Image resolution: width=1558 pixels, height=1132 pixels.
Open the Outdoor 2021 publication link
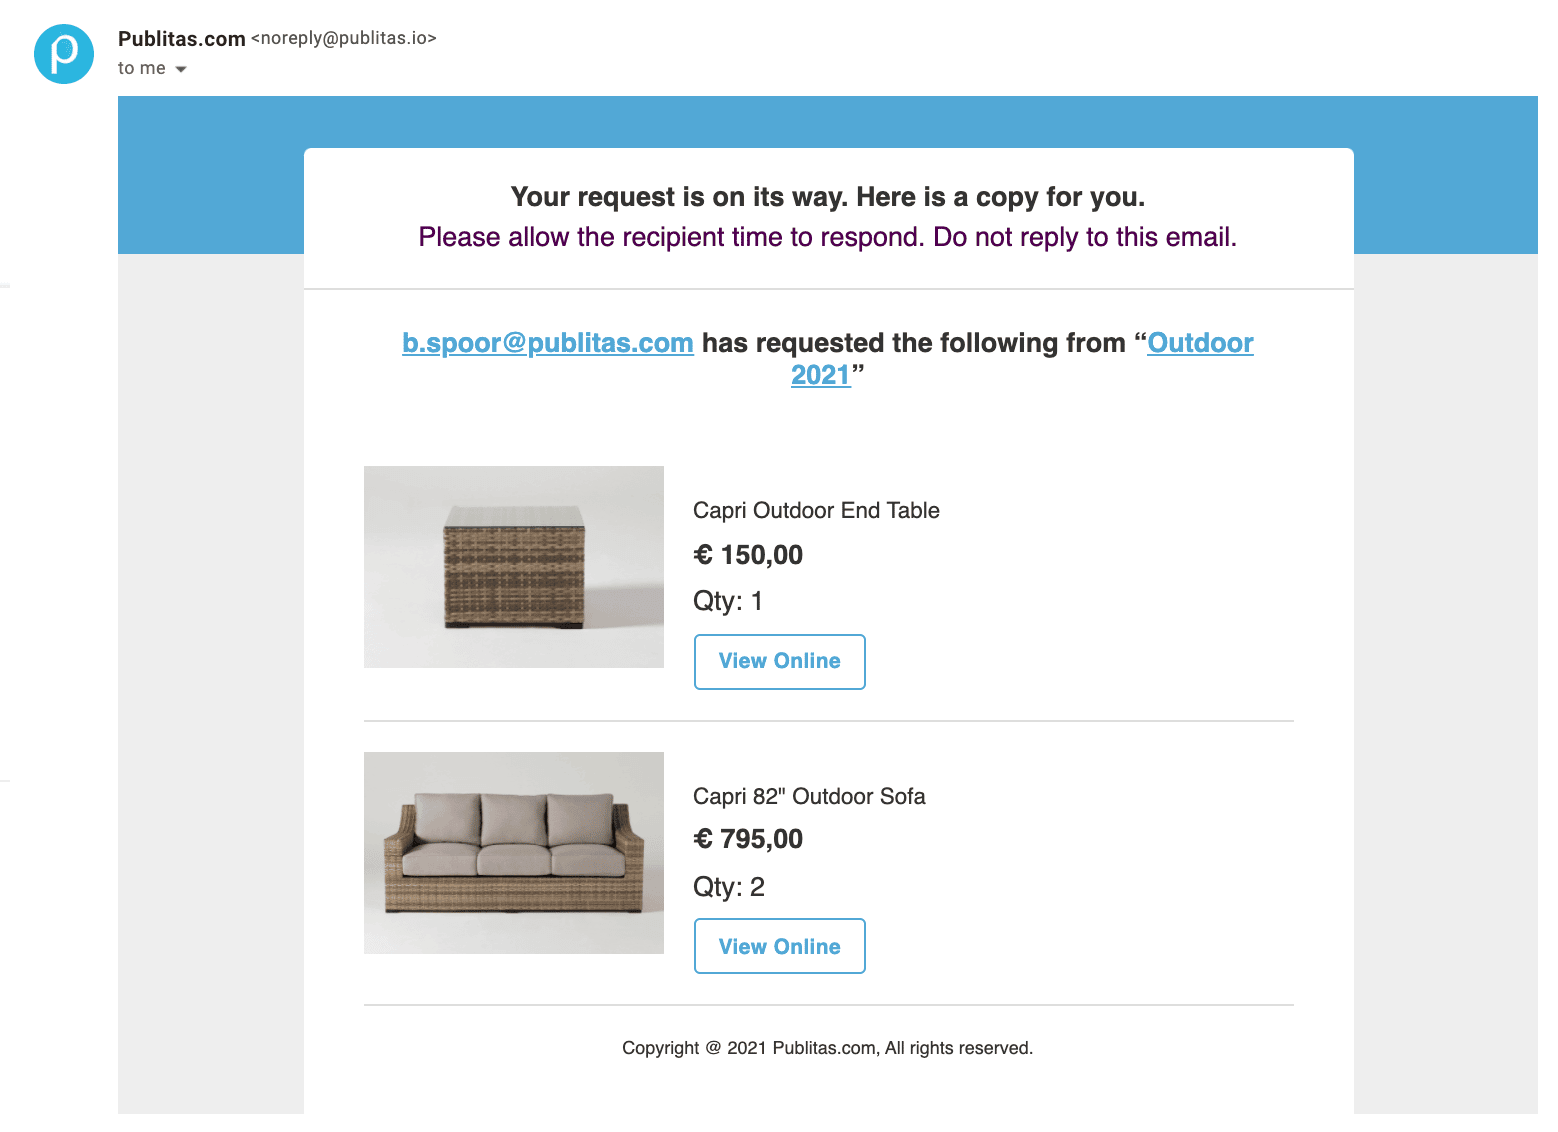click(1199, 343)
